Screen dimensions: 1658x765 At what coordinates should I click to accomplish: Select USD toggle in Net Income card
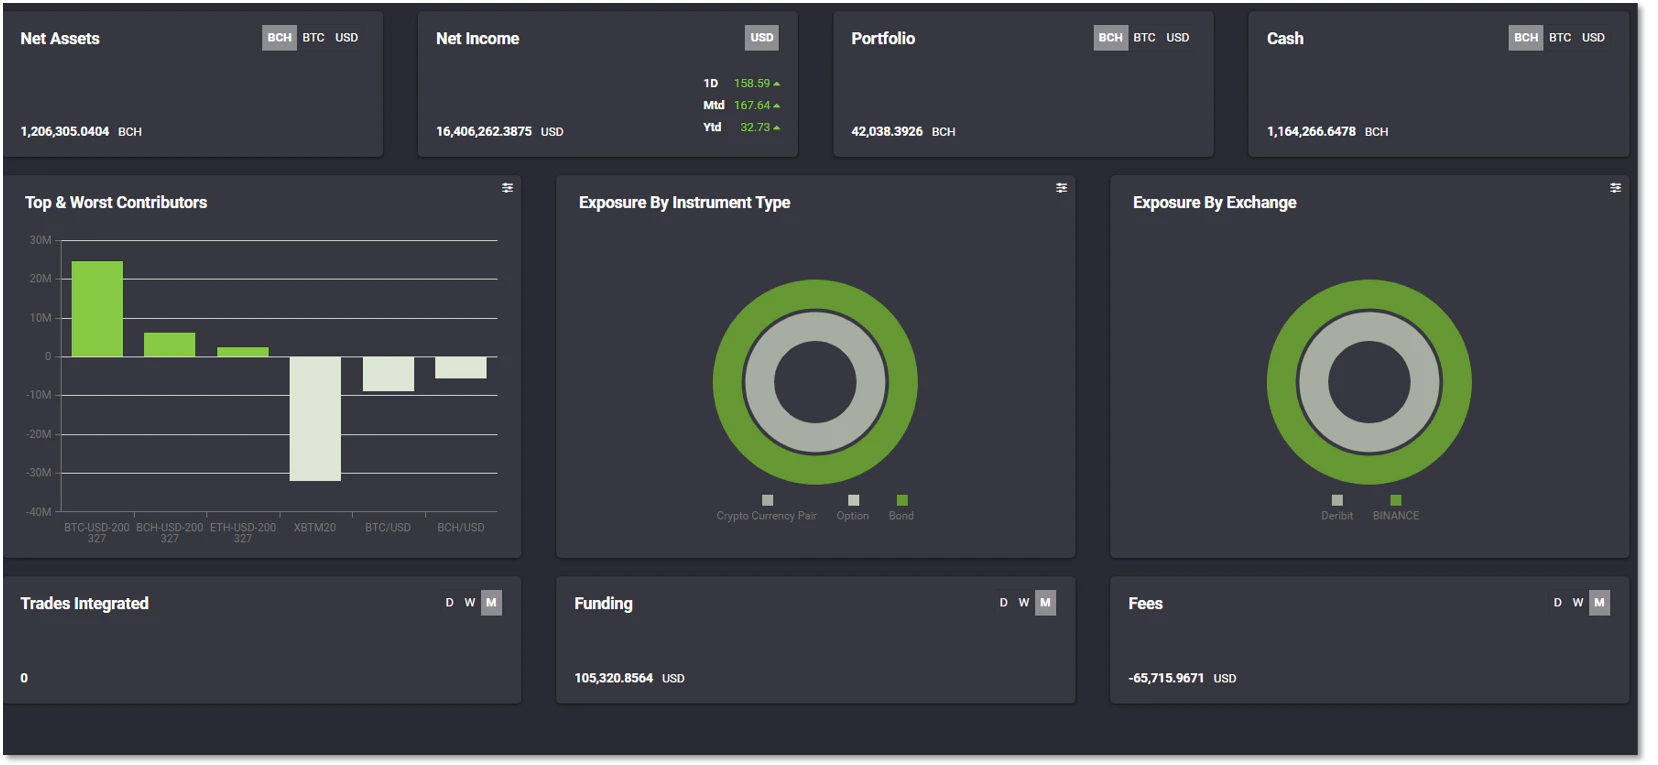[x=762, y=38]
